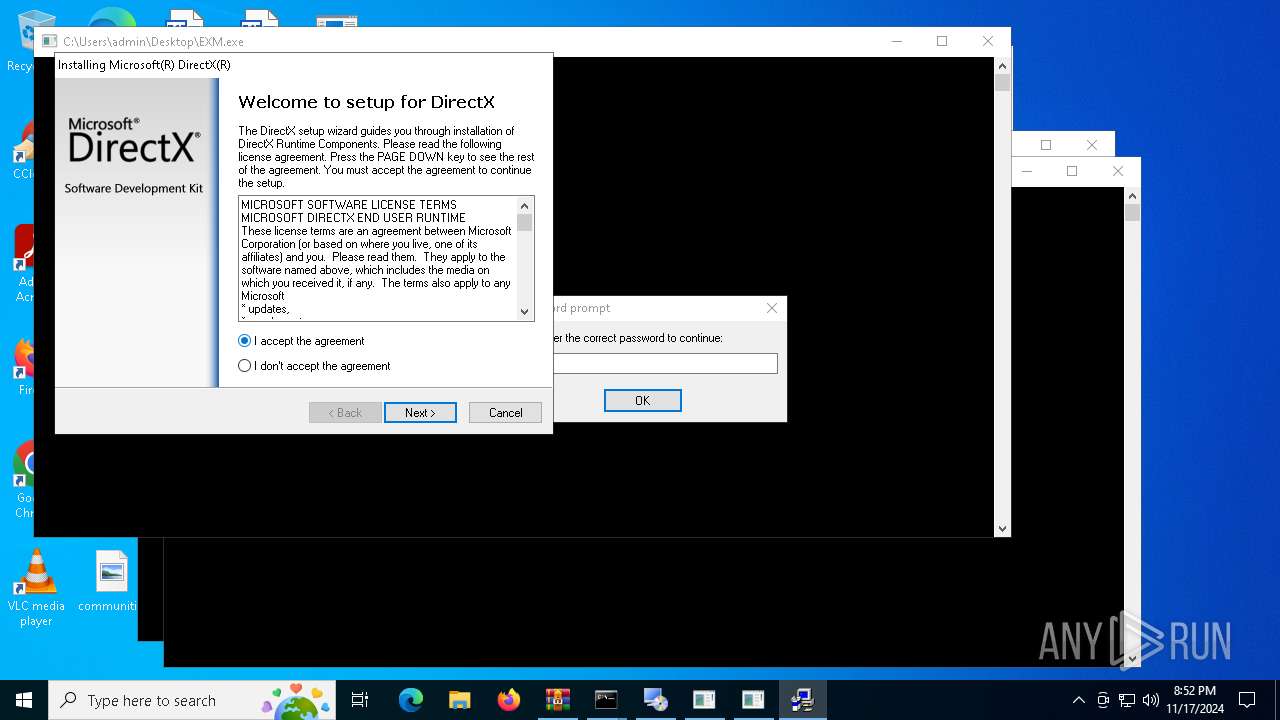This screenshot has width=1280, height=720.
Task: Click 'MICROSOFT SOFTWARE LICENSE TERMS' line
Action: [349, 205]
